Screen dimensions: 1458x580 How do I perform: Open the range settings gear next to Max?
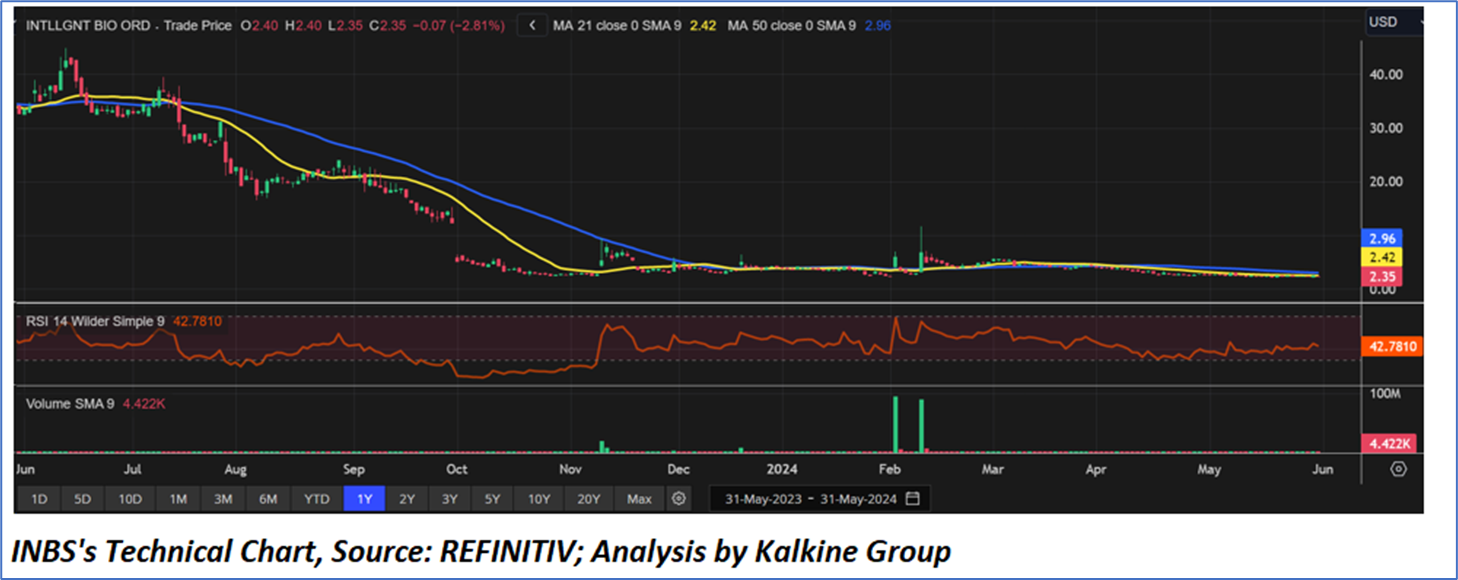tap(679, 498)
